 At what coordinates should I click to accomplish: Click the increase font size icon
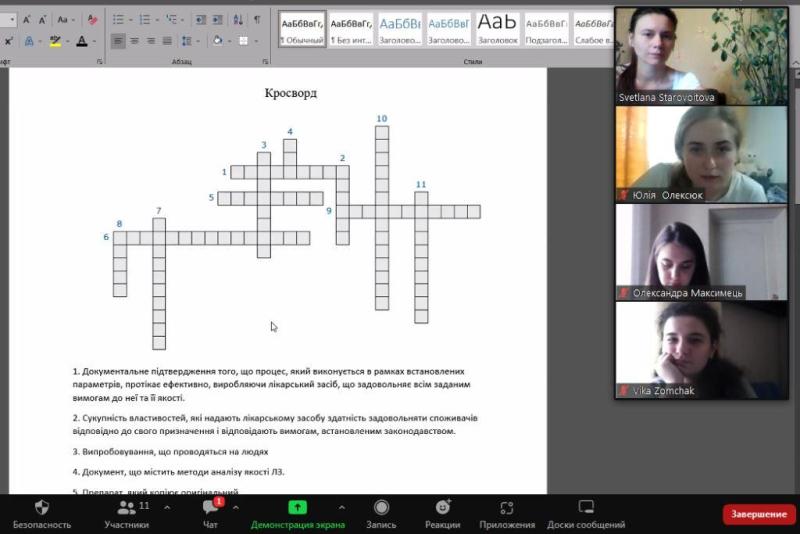[26, 20]
